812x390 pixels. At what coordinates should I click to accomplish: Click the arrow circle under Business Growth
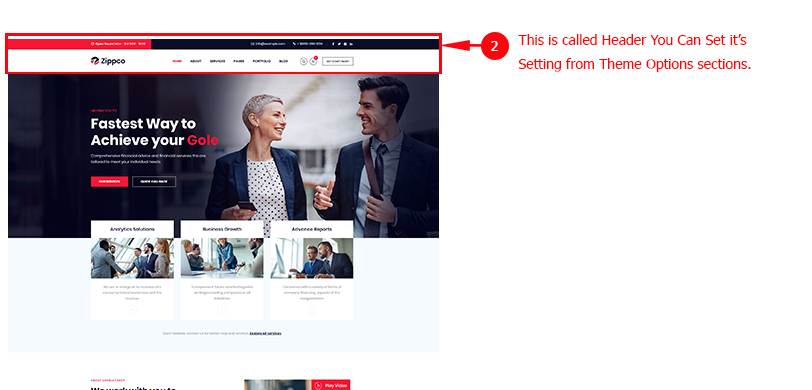222,310
